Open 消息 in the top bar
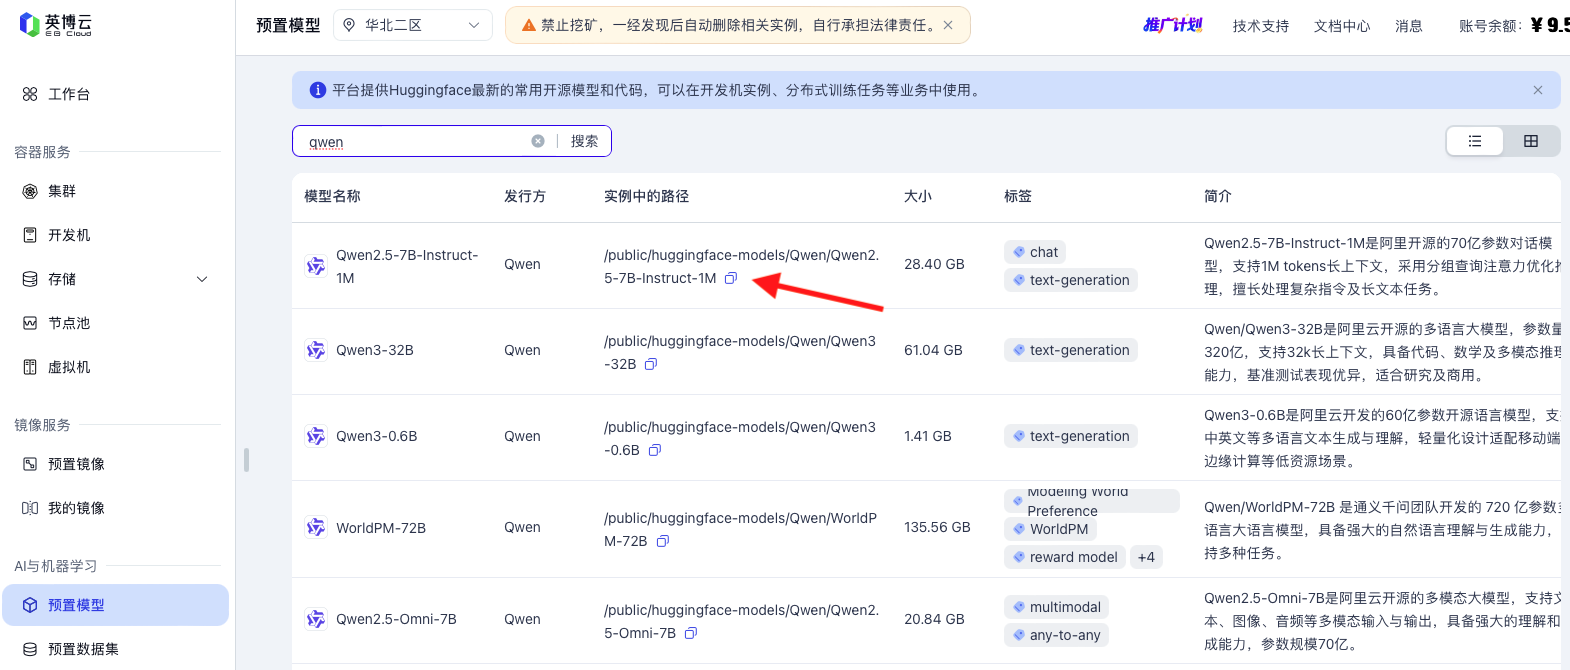 point(1409,26)
